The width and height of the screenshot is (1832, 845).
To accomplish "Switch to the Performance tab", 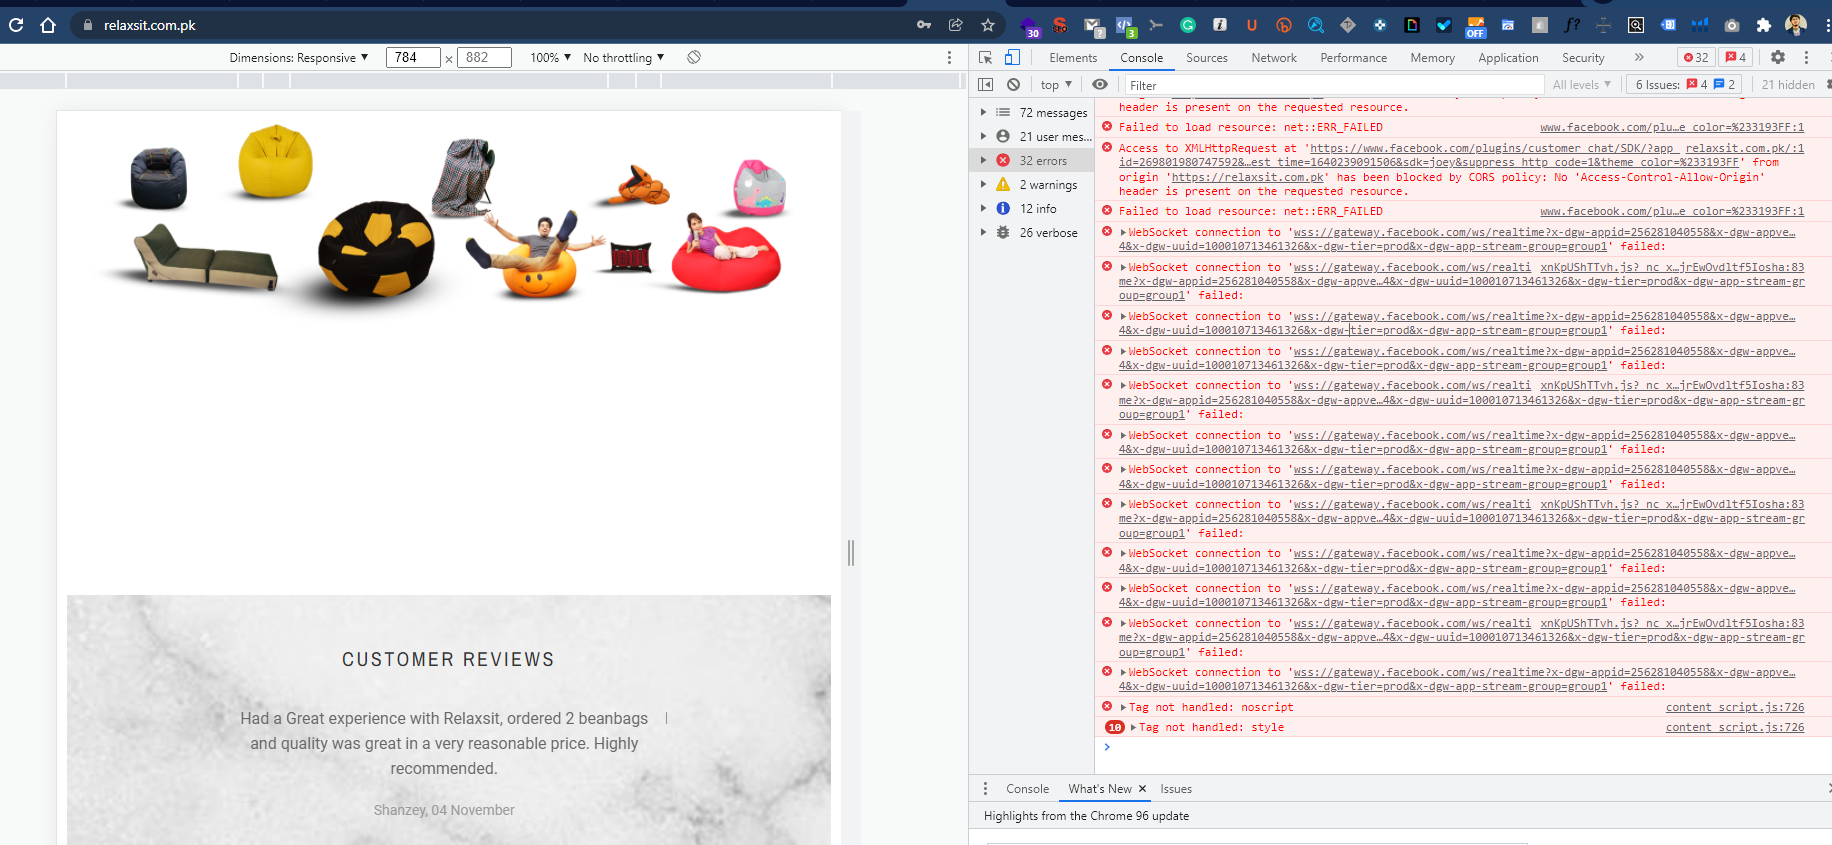I will 1354,58.
